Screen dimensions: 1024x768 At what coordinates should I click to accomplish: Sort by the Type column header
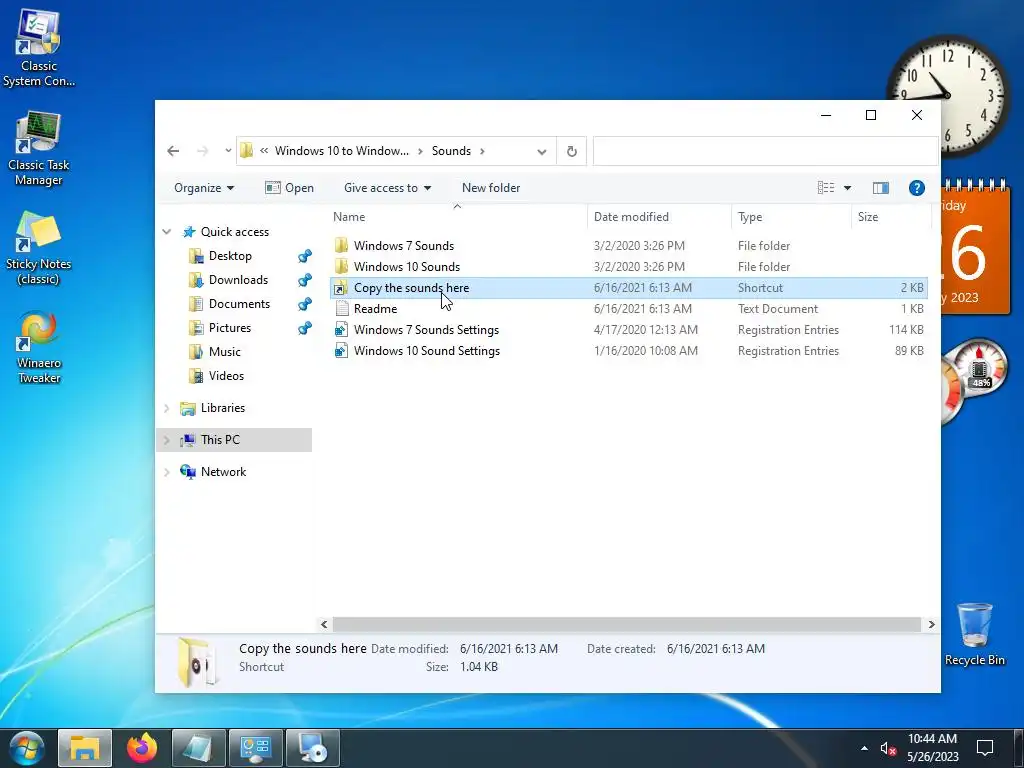792,217
